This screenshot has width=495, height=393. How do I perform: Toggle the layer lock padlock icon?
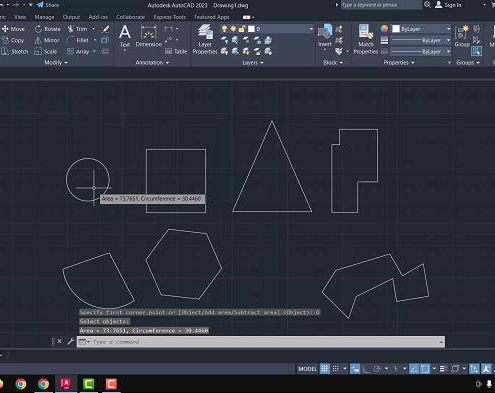tap(242, 29)
